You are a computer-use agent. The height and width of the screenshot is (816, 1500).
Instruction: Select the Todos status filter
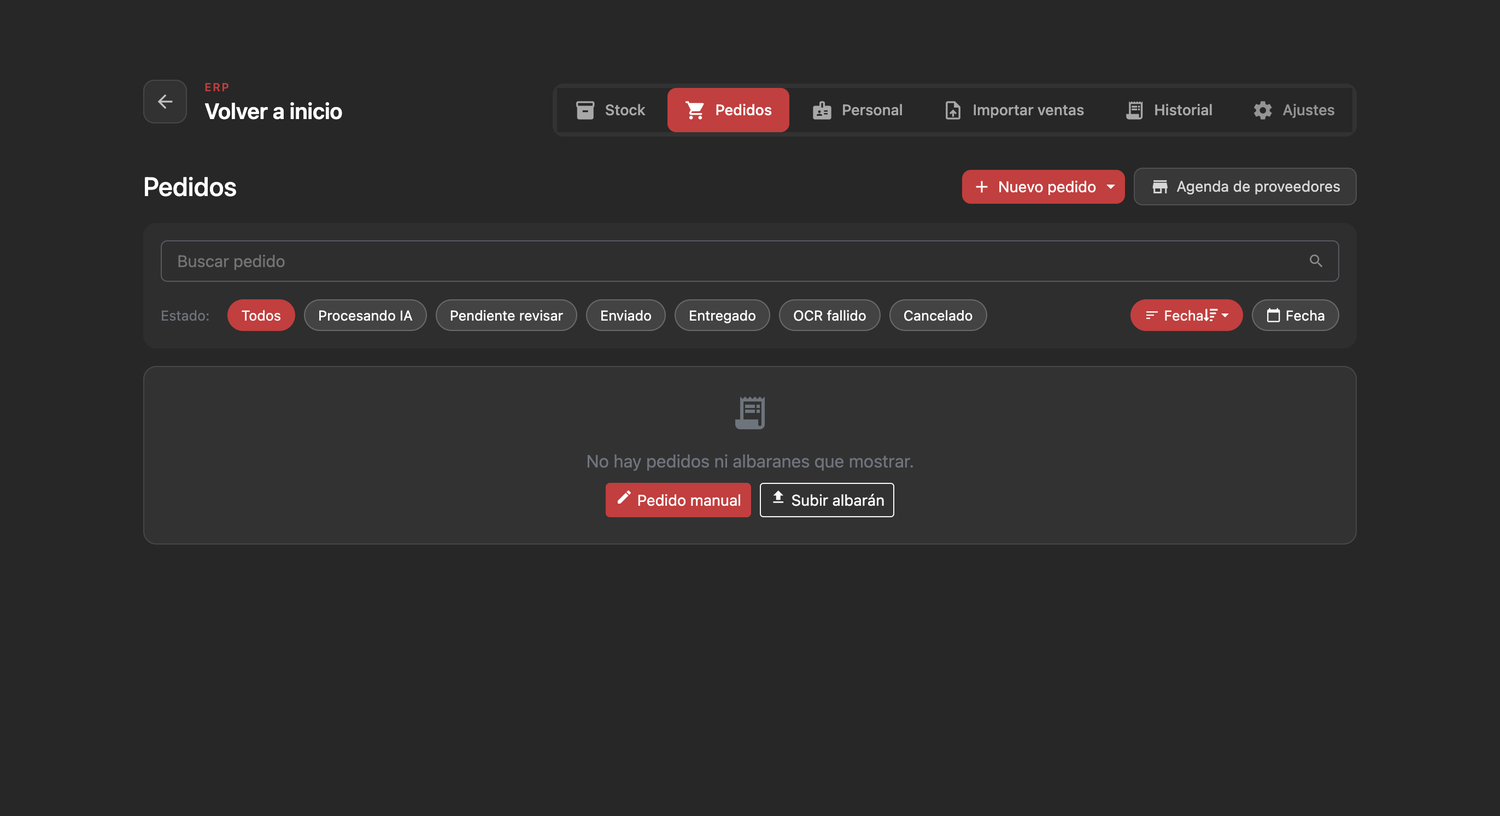click(261, 316)
